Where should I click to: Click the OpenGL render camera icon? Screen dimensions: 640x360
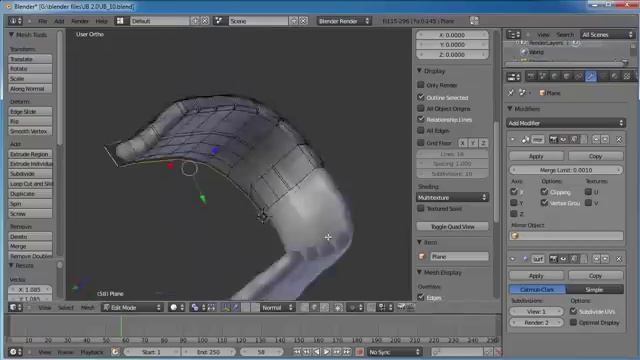(401, 307)
